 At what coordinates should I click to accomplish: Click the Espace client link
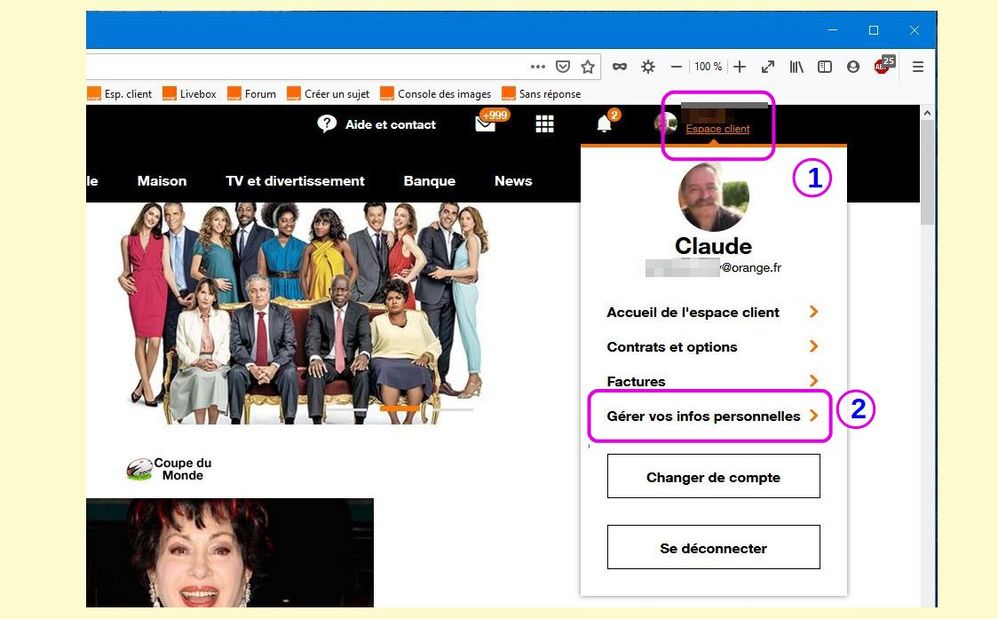[x=717, y=129]
